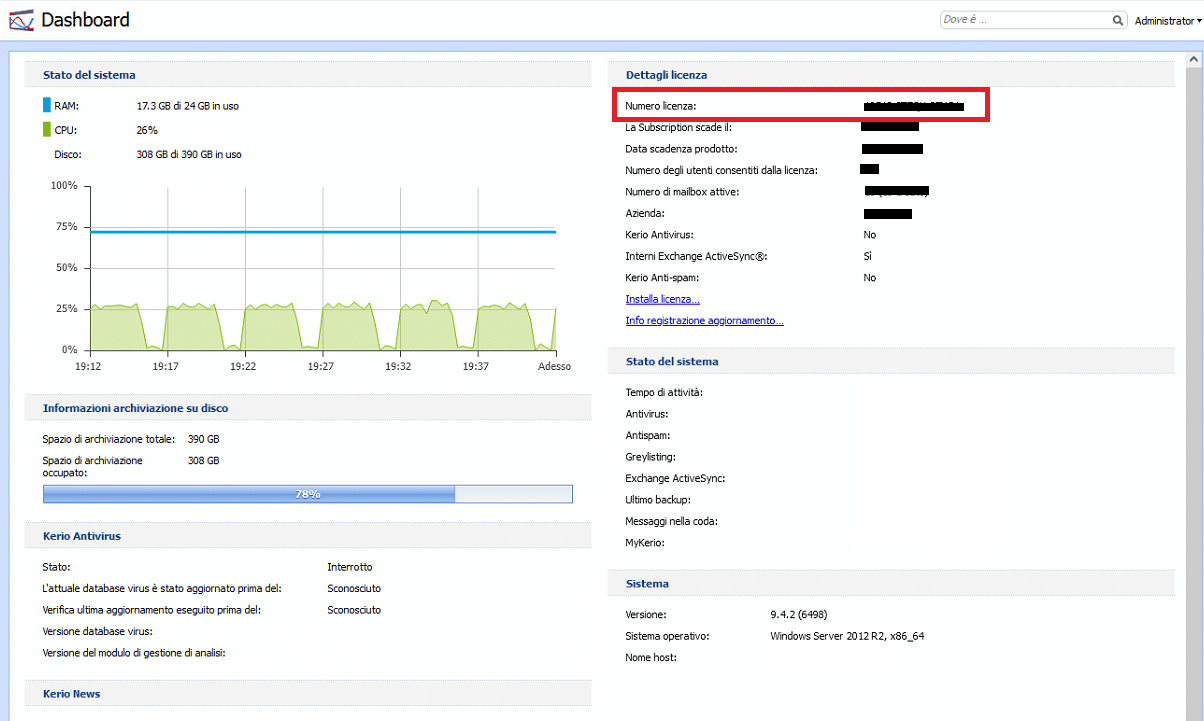Click the magnifier icon in the search box

(1118, 20)
